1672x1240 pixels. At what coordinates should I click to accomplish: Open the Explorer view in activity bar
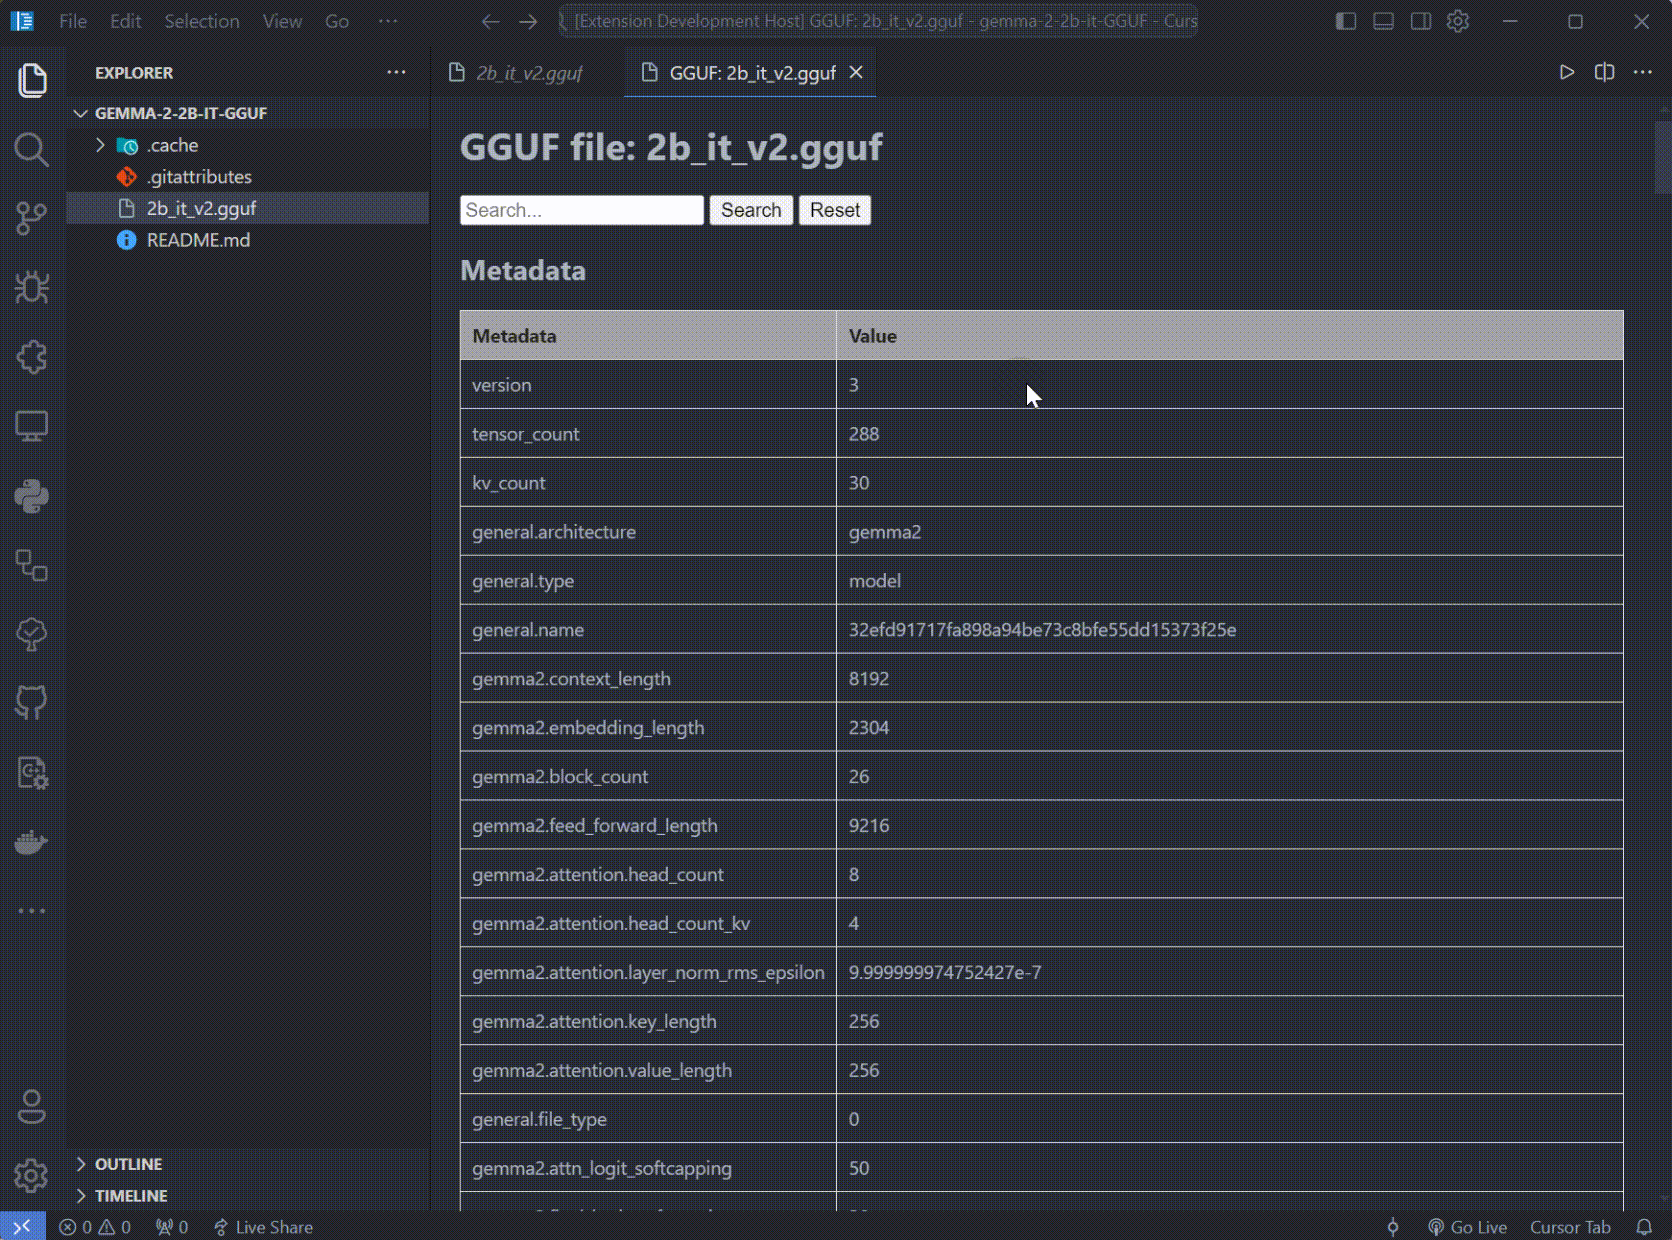[32, 80]
